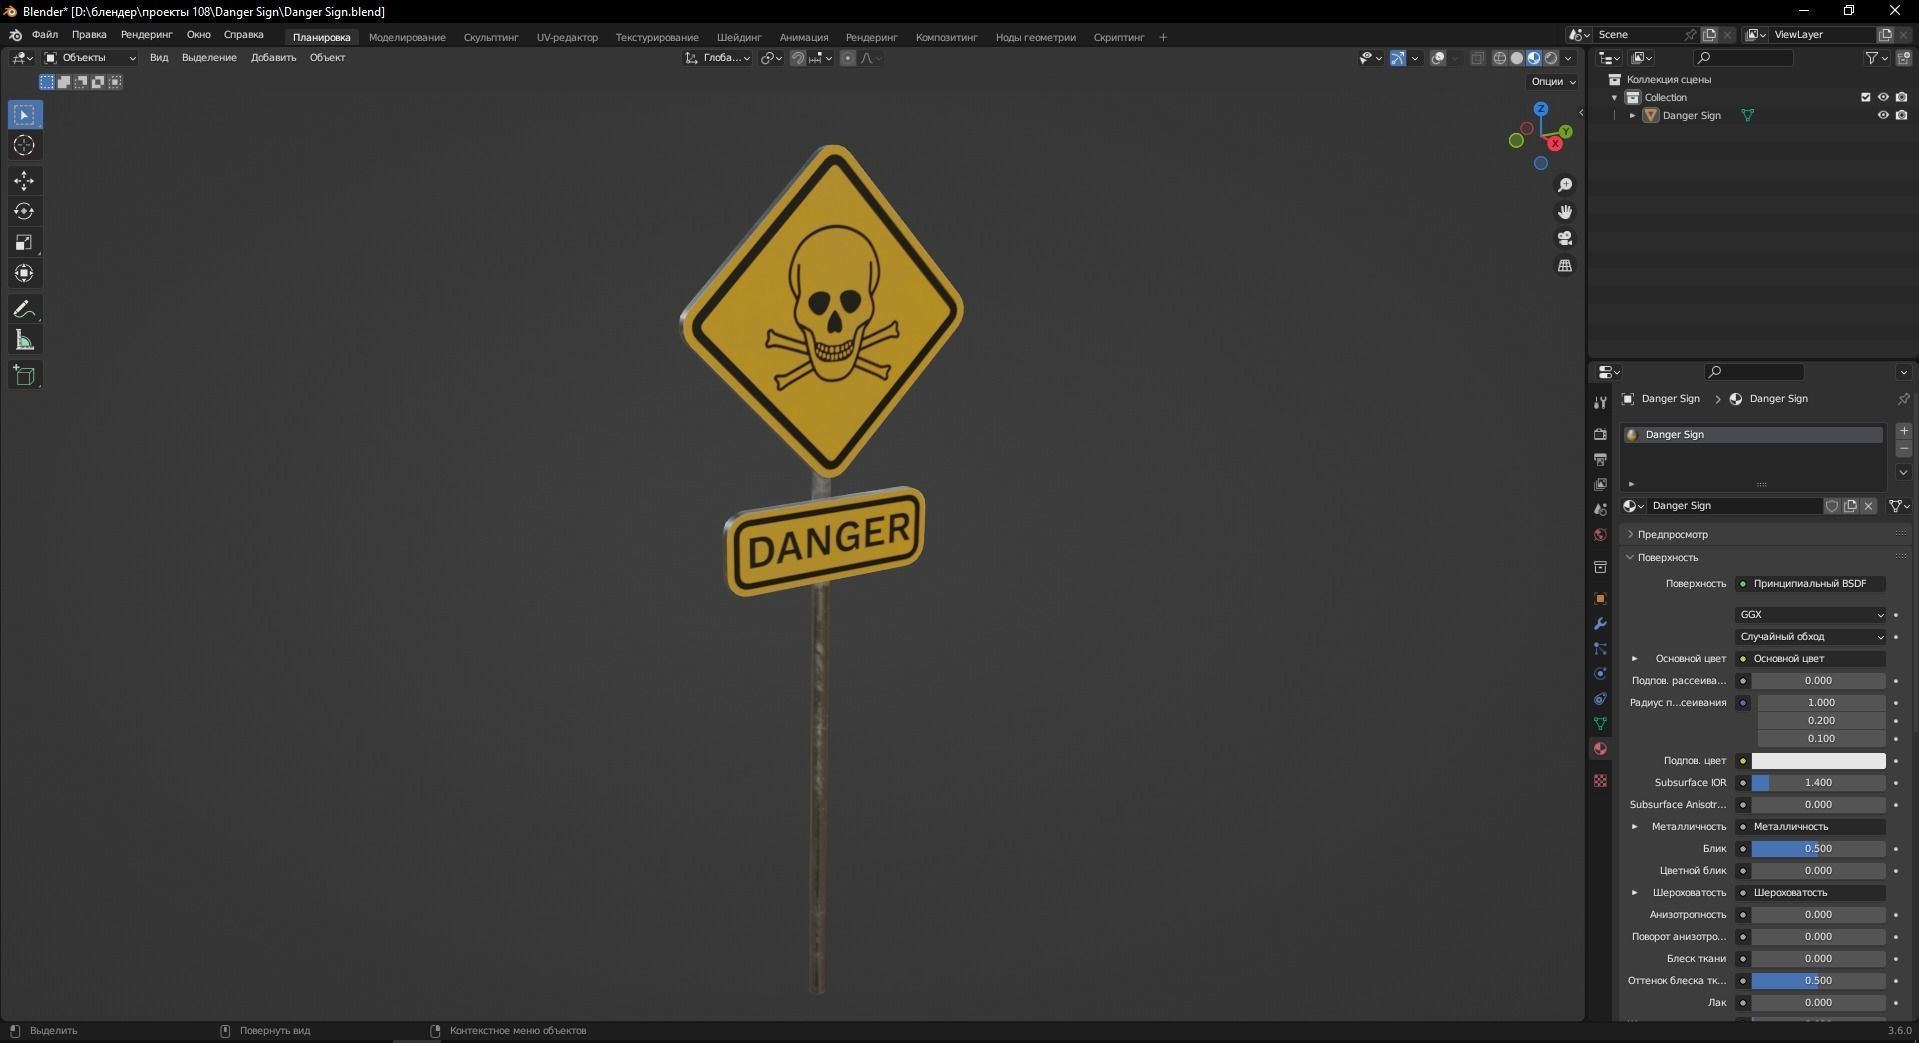
Task: Open the Scene properties tab
Action: (x=1600, y=509)
